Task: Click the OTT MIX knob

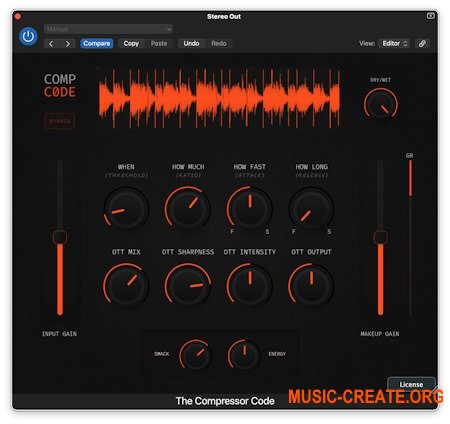Action: coord(126,286)
